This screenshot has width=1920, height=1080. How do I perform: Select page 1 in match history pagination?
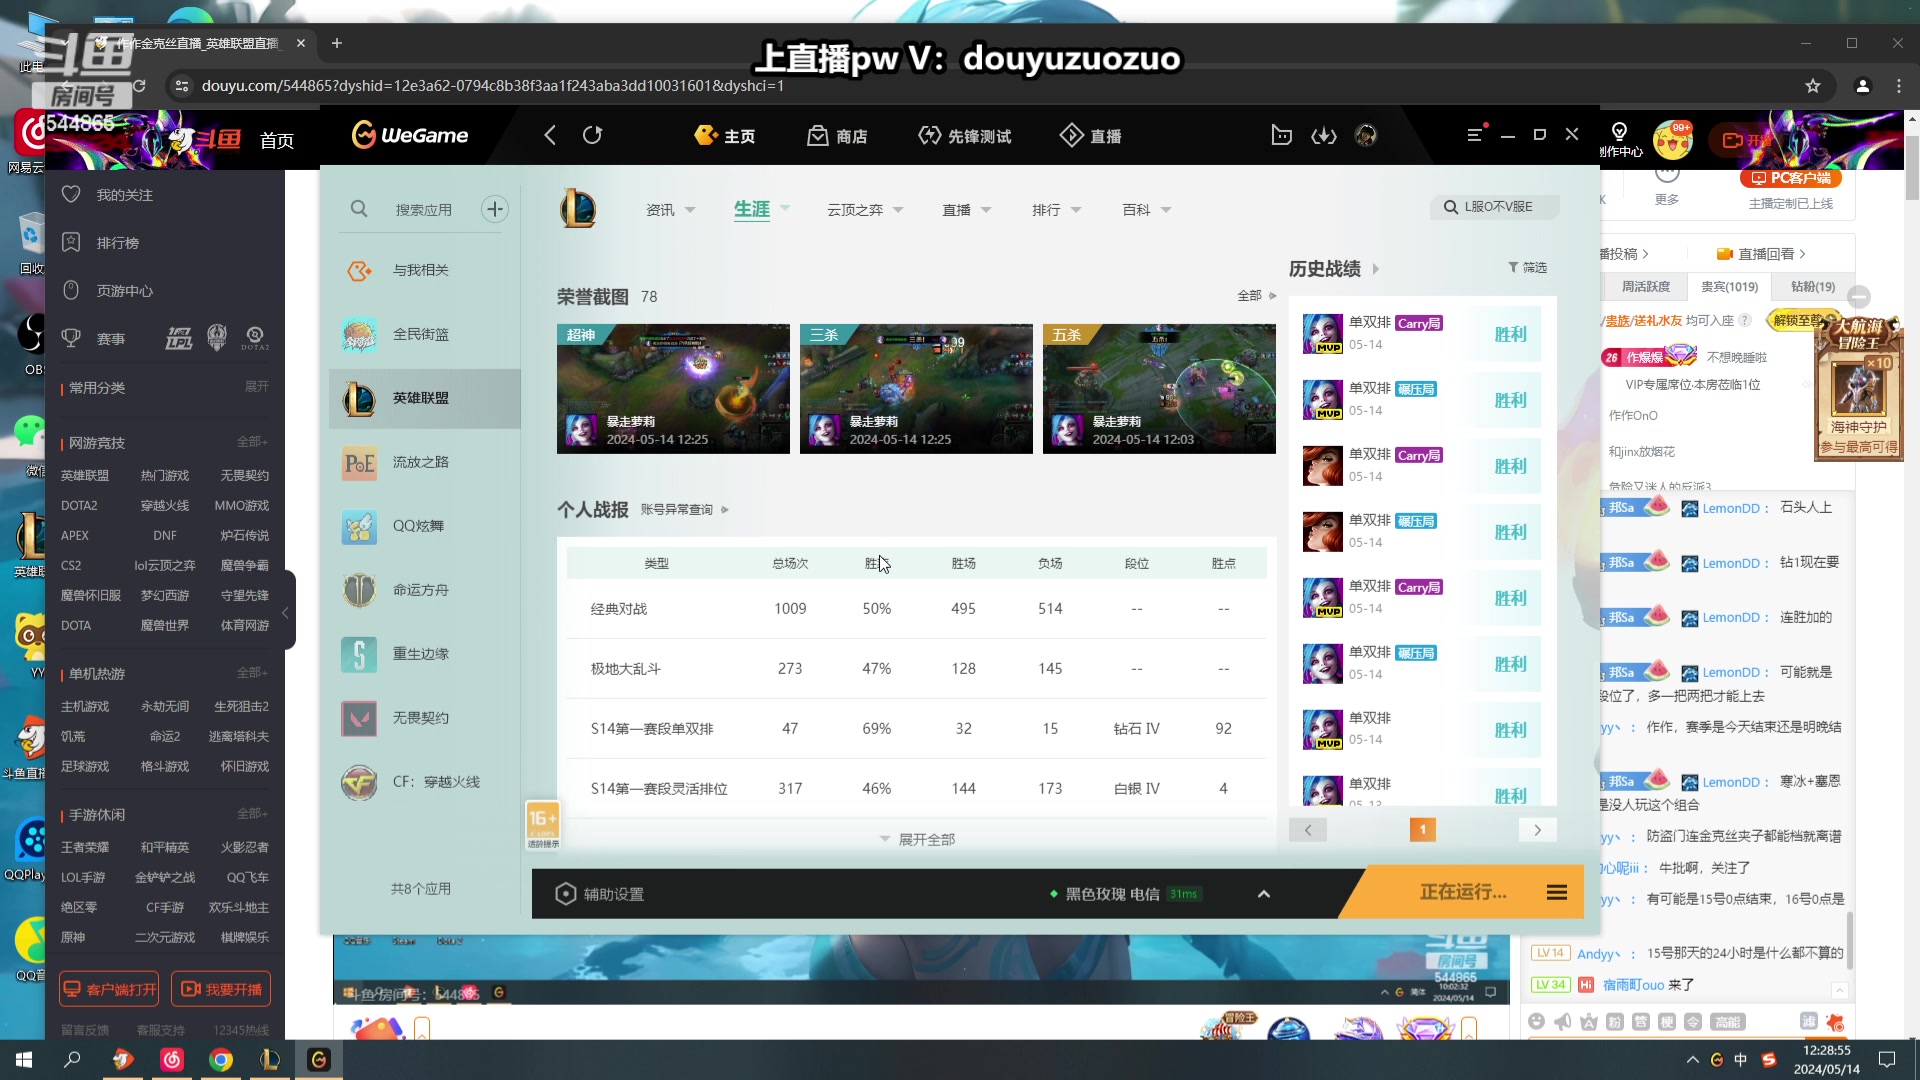click(1422, 829)
